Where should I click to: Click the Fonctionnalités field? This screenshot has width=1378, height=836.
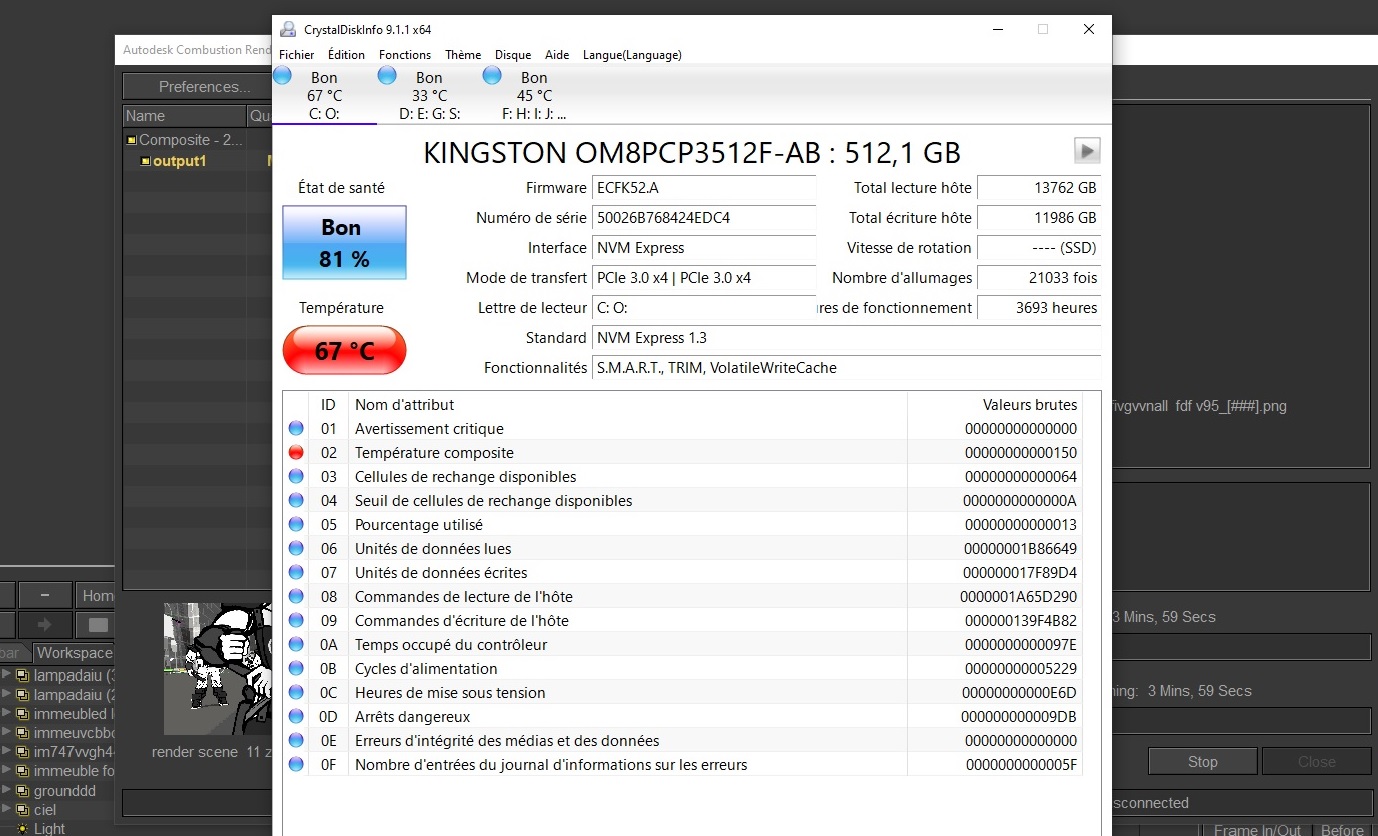pos(846,368)
